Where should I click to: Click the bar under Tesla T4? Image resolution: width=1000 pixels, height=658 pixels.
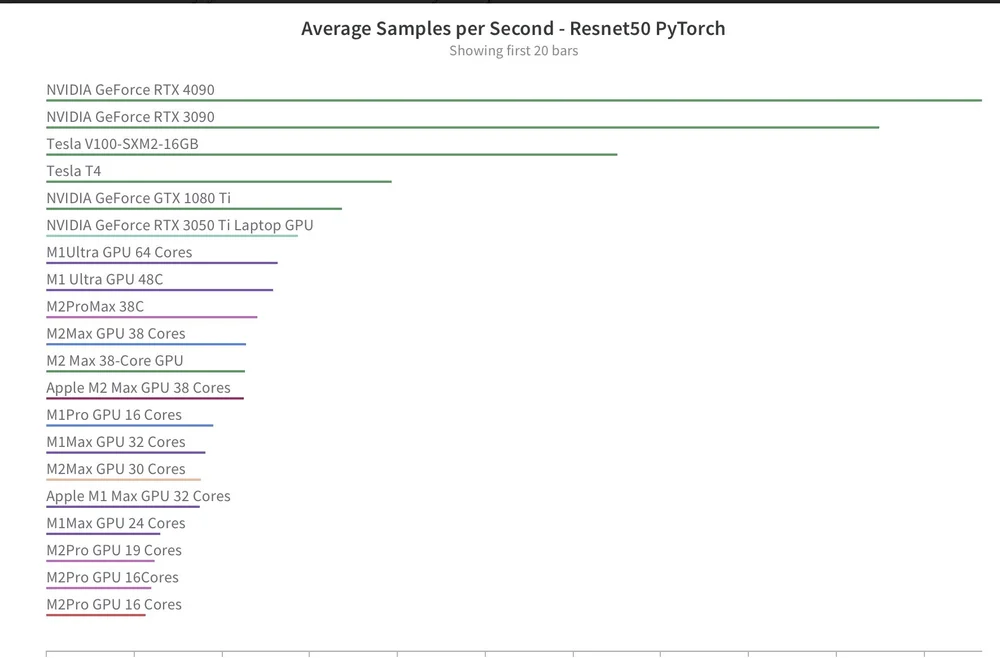(x=219, y=182)
